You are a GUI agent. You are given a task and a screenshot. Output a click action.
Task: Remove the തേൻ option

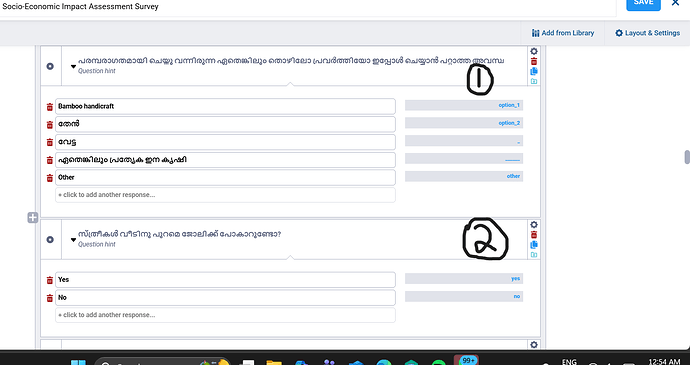[50, 125]
